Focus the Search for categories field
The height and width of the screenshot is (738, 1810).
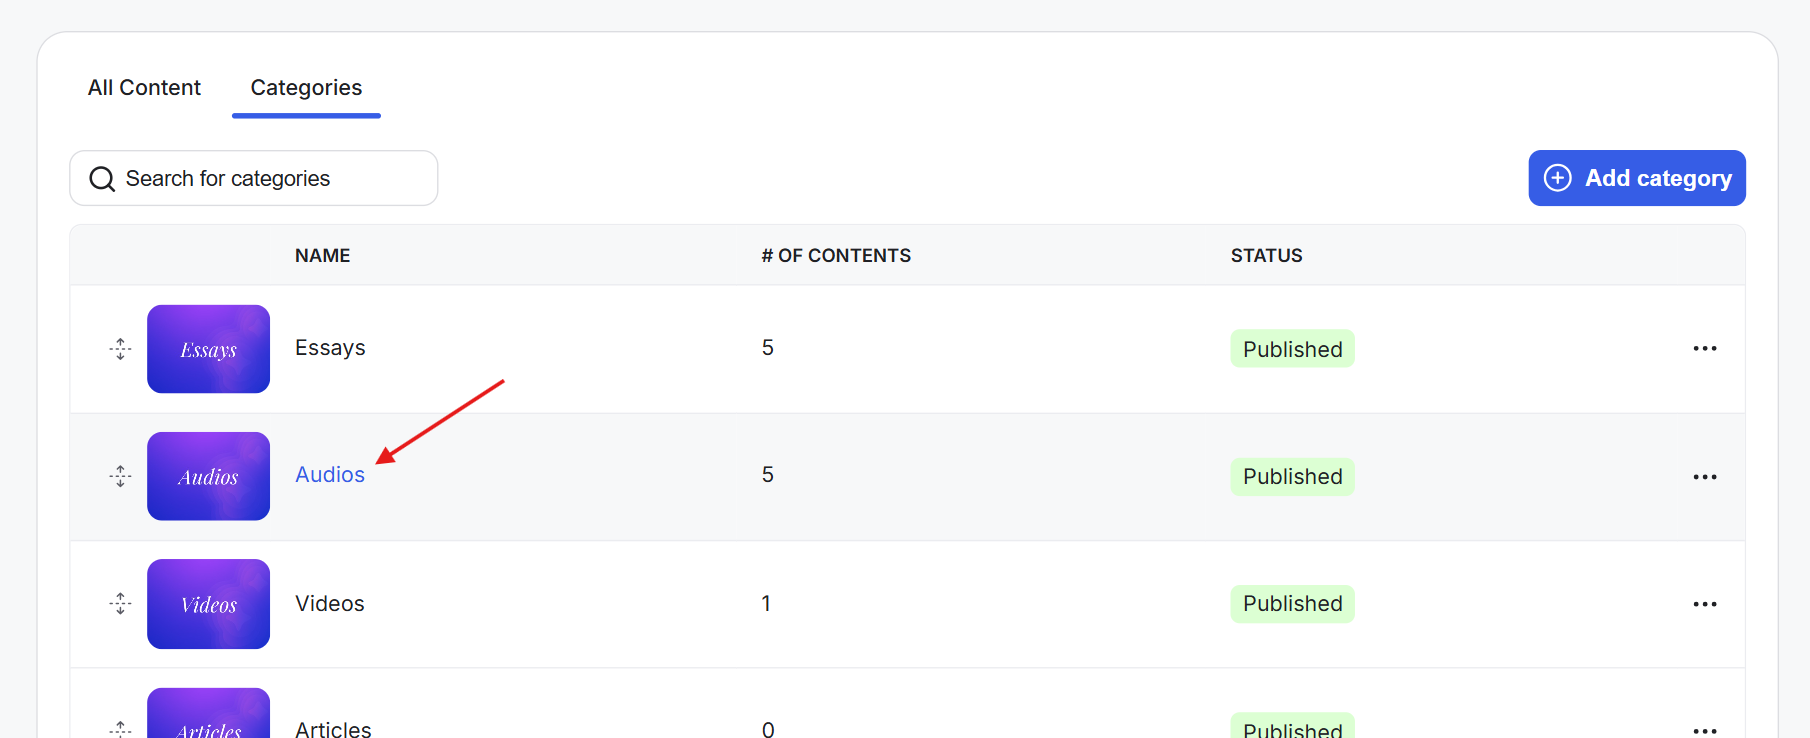(253, 178)
